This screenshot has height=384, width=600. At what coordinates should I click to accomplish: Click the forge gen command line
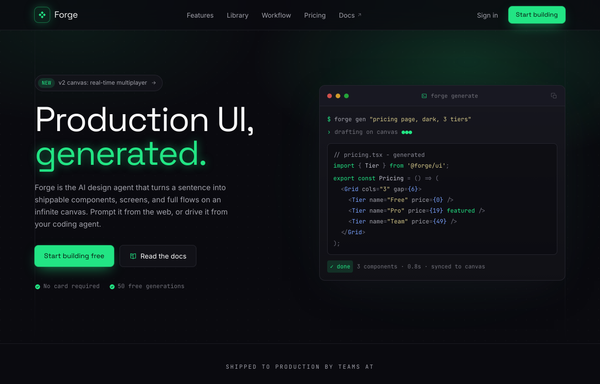pyautogui.click(x=399, y=119)
